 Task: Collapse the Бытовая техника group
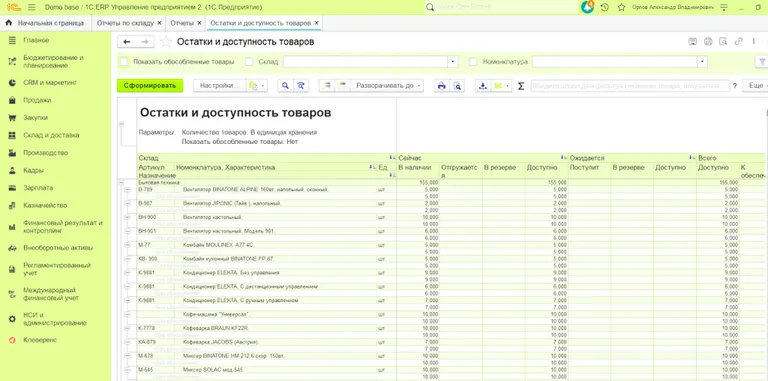click(121, 182)
